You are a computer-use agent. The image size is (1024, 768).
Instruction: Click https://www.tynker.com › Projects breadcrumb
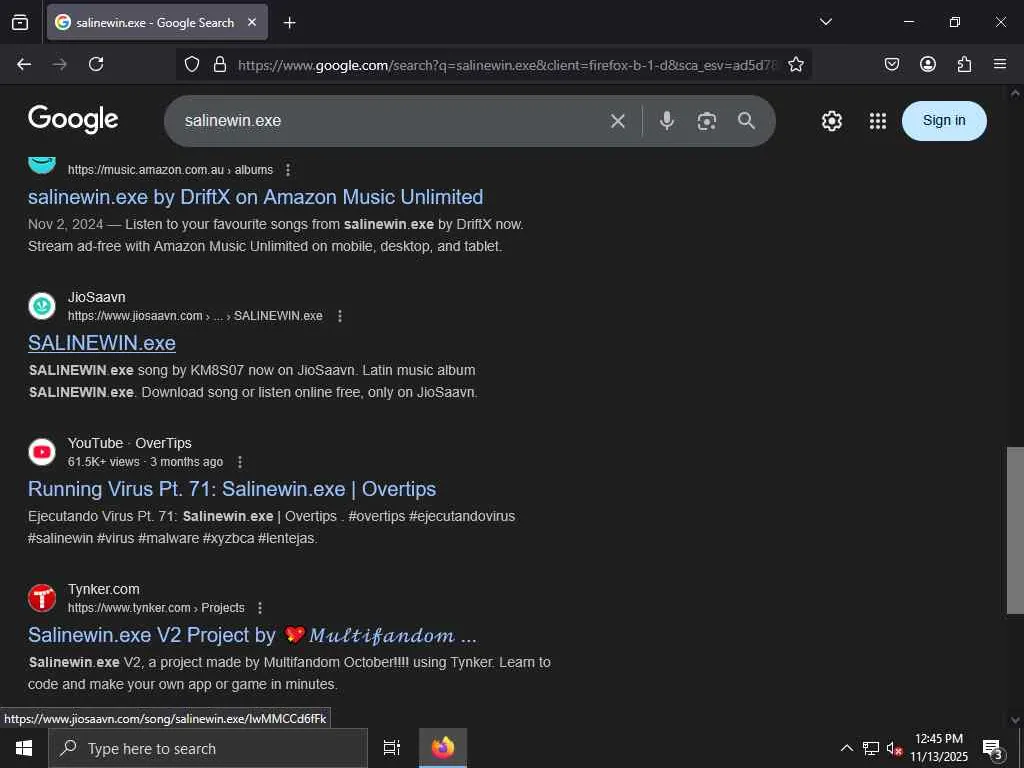156,608
